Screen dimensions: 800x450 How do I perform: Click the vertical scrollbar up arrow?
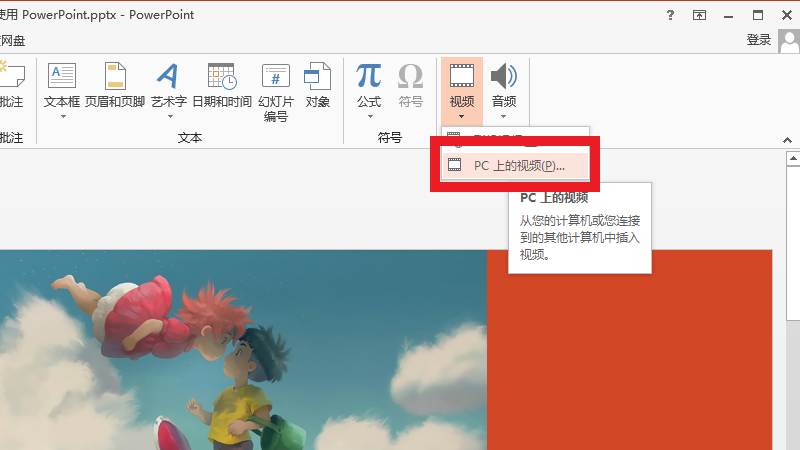tap(792, 160)
